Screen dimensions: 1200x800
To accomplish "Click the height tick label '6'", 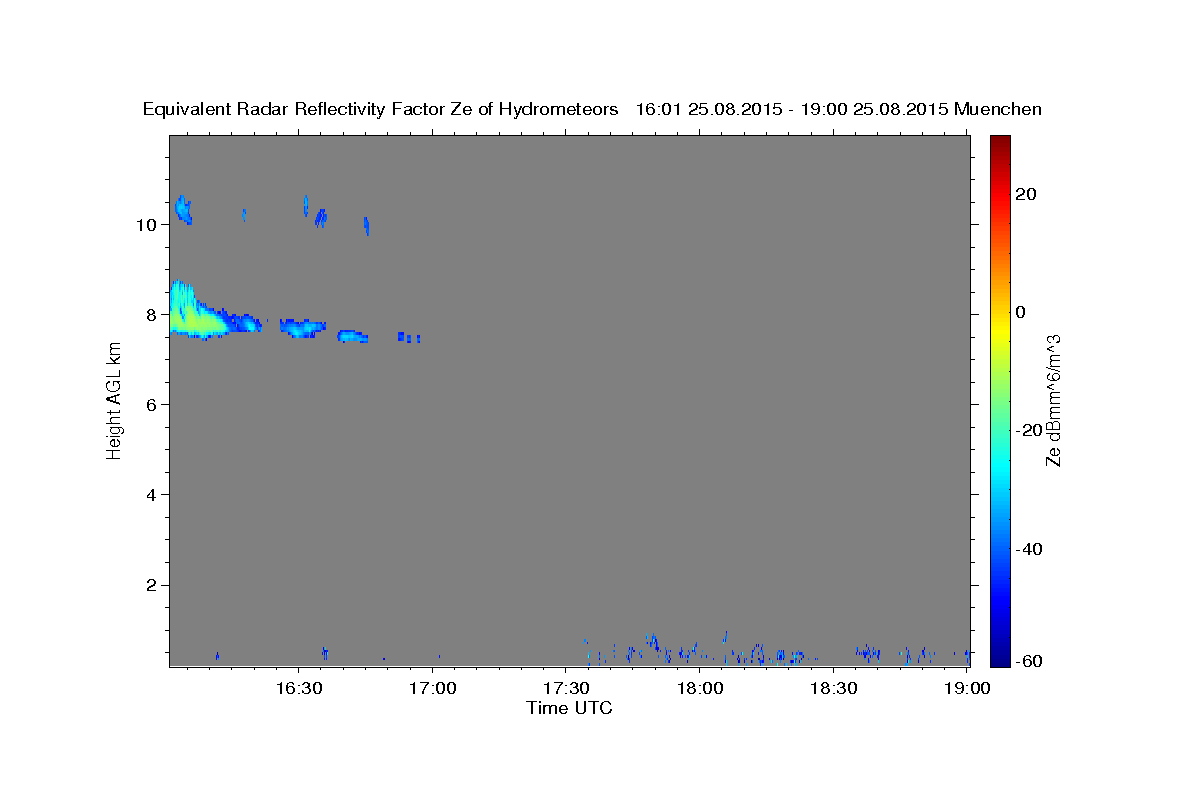I will (150, 404).
